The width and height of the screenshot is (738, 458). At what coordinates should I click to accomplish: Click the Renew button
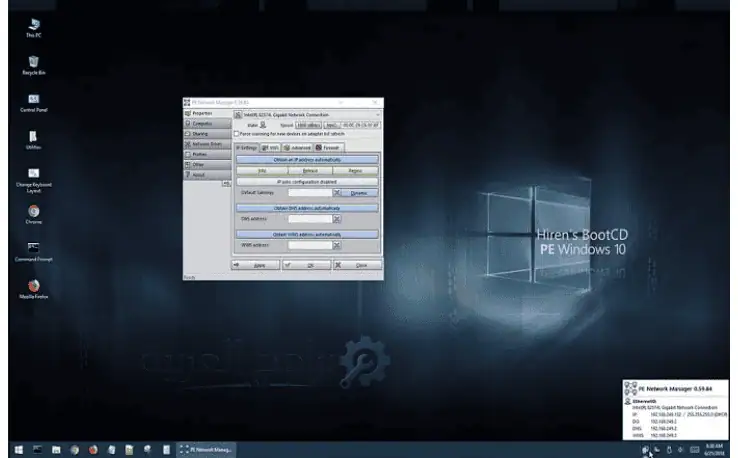(x=355, y=171)
